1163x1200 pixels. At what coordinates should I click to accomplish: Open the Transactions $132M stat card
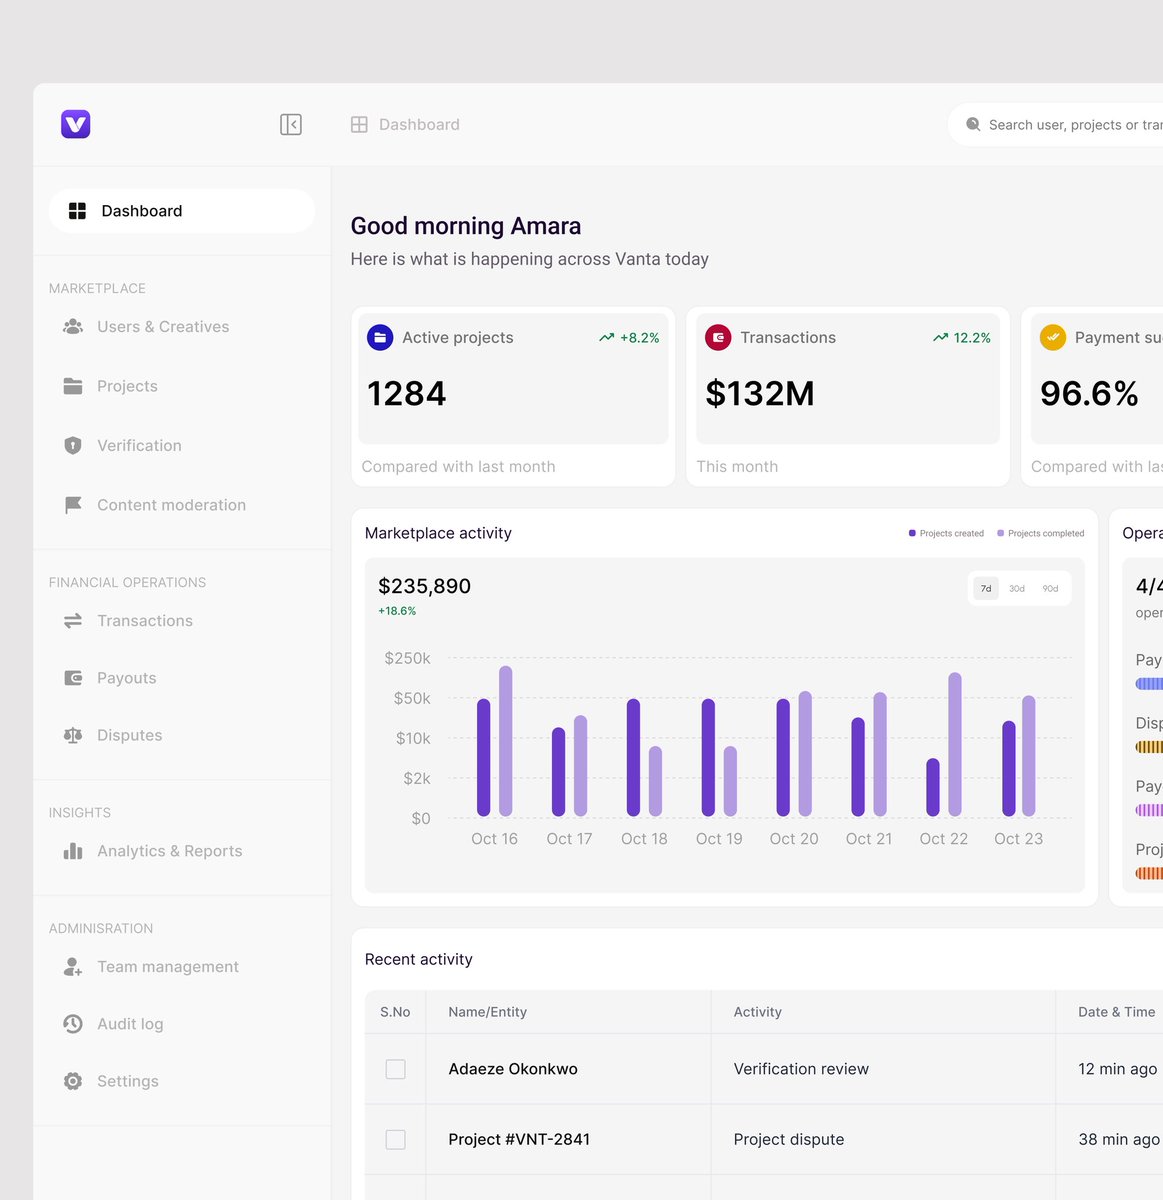point(848,397)
